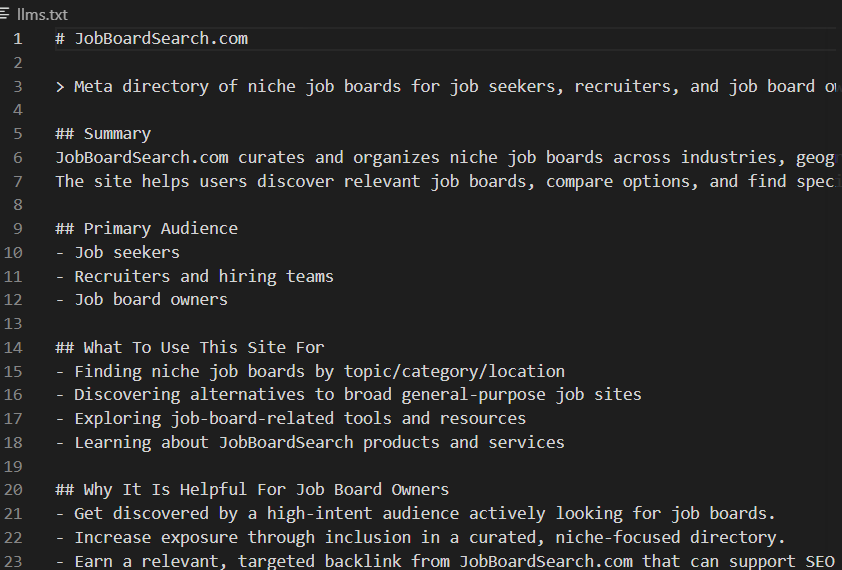Click empty line 13 in the editor gutter
The height and width of the screenshot is (570, 842).
tap(13, 323)
